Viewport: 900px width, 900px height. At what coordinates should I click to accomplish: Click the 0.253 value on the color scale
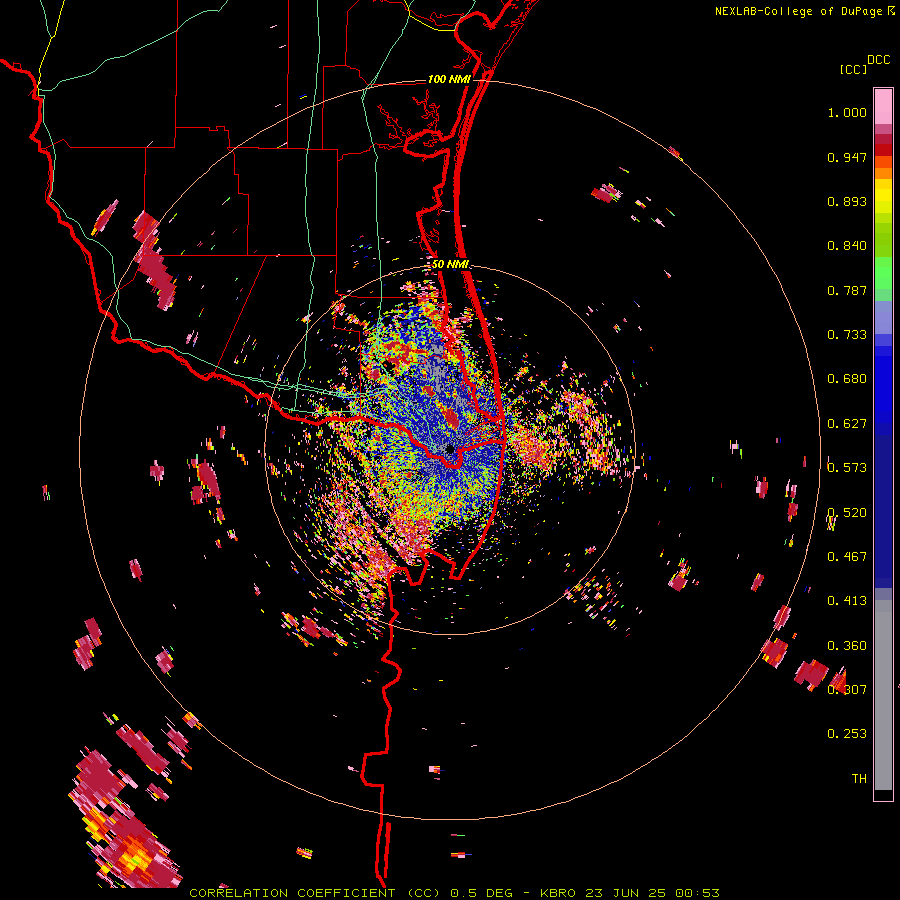tap(847, 734)
